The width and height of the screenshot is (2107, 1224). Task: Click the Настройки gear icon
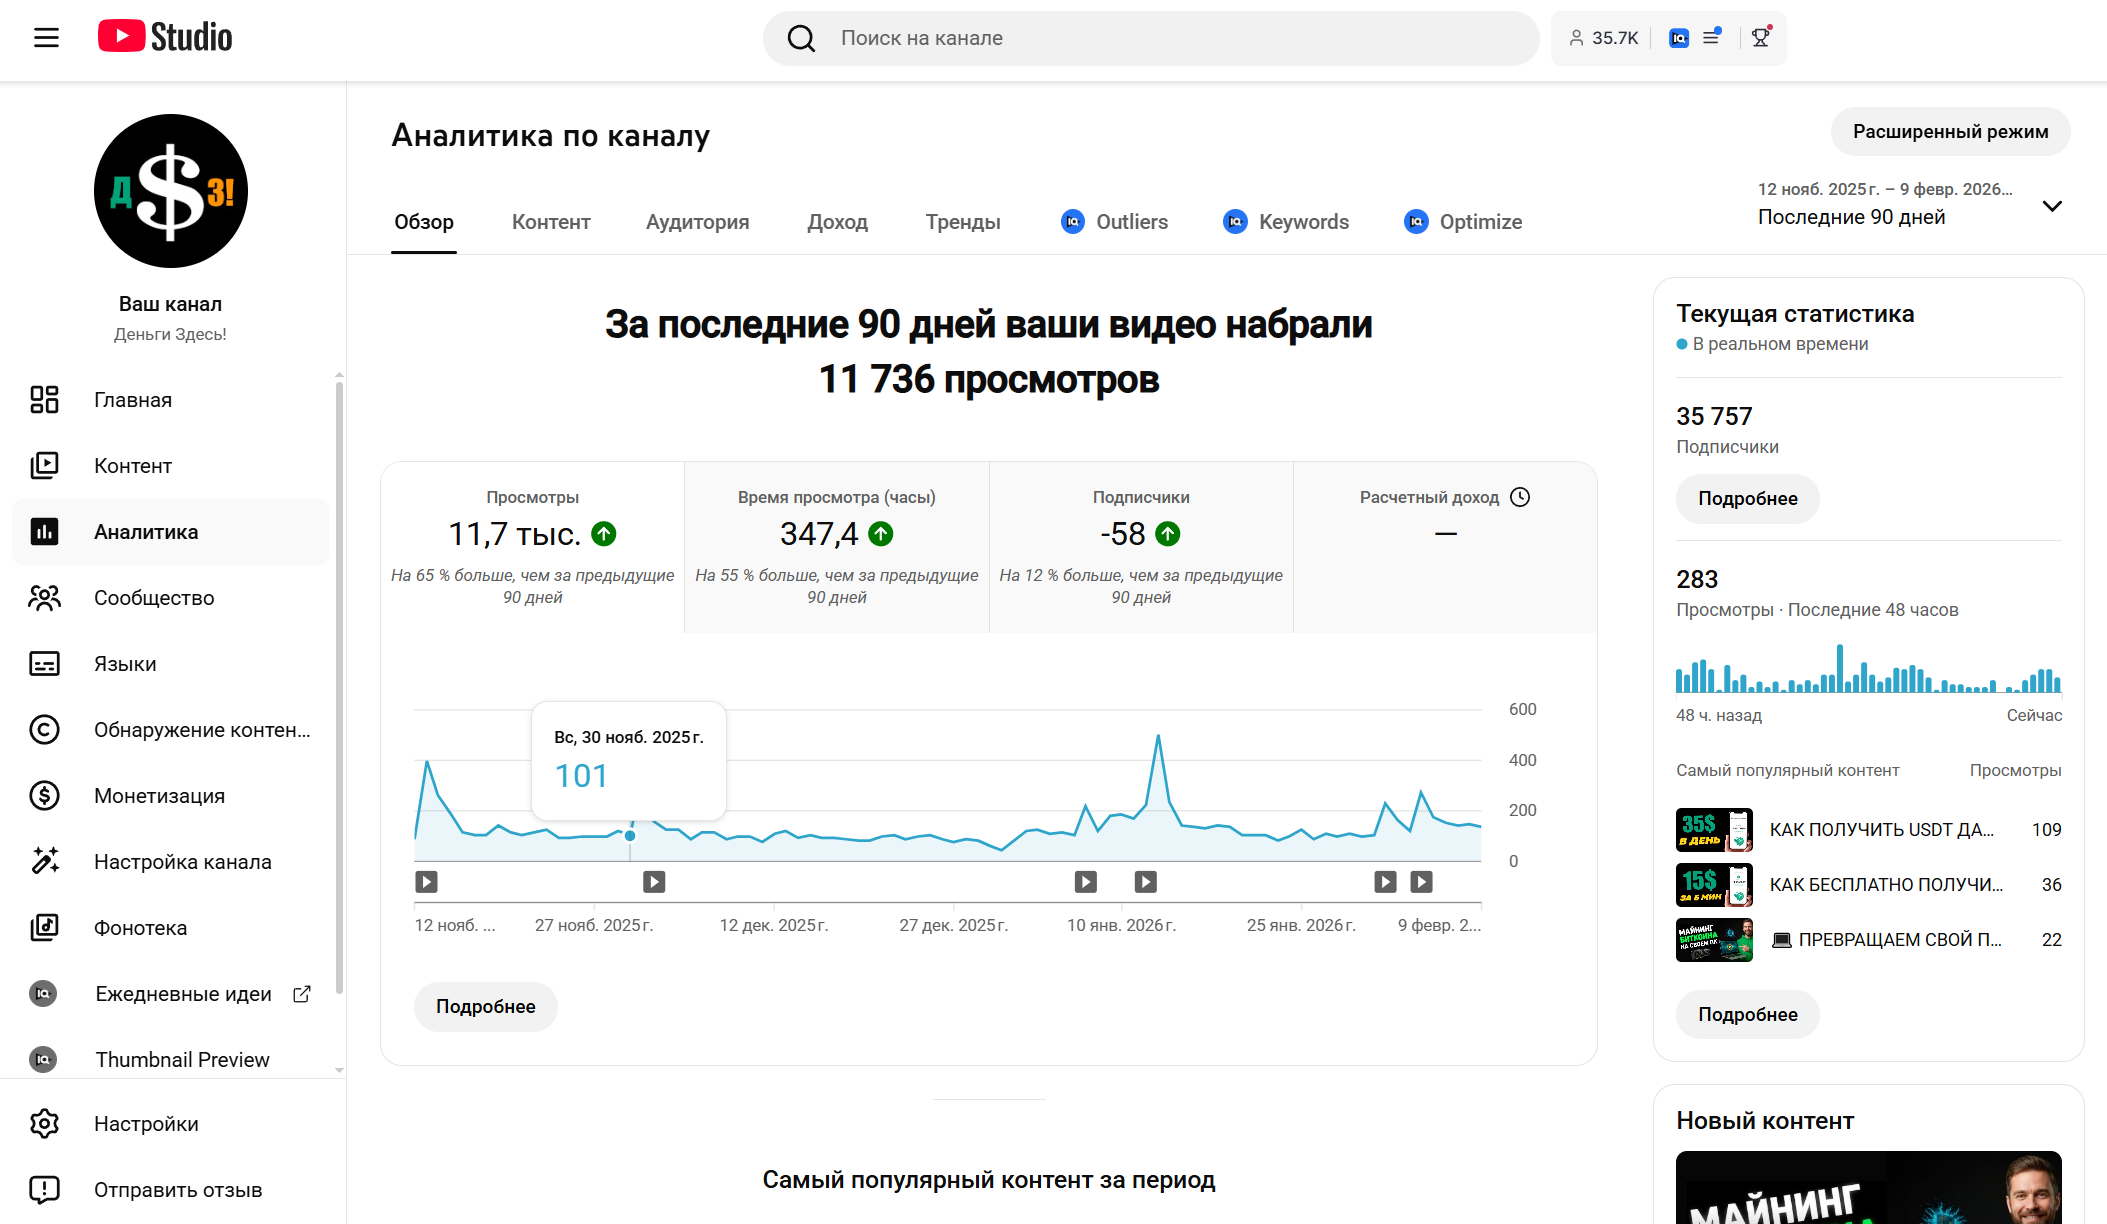(44, 1124)
